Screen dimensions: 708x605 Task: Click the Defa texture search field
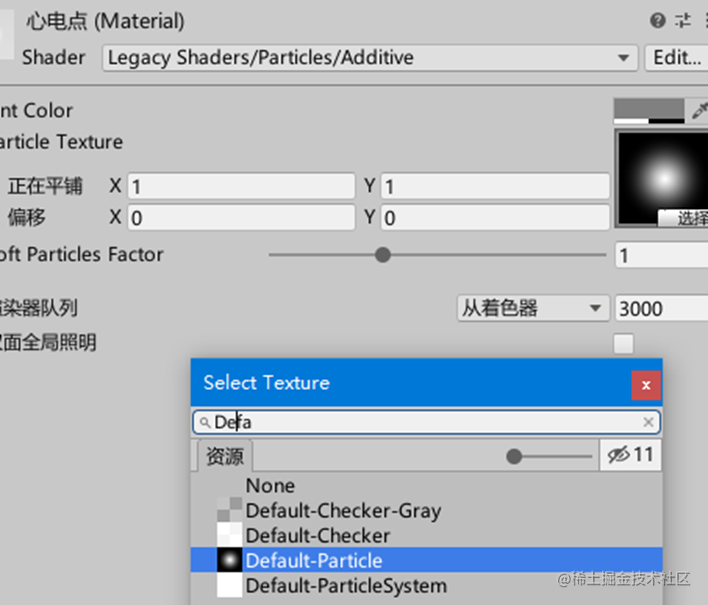(427, 422)
